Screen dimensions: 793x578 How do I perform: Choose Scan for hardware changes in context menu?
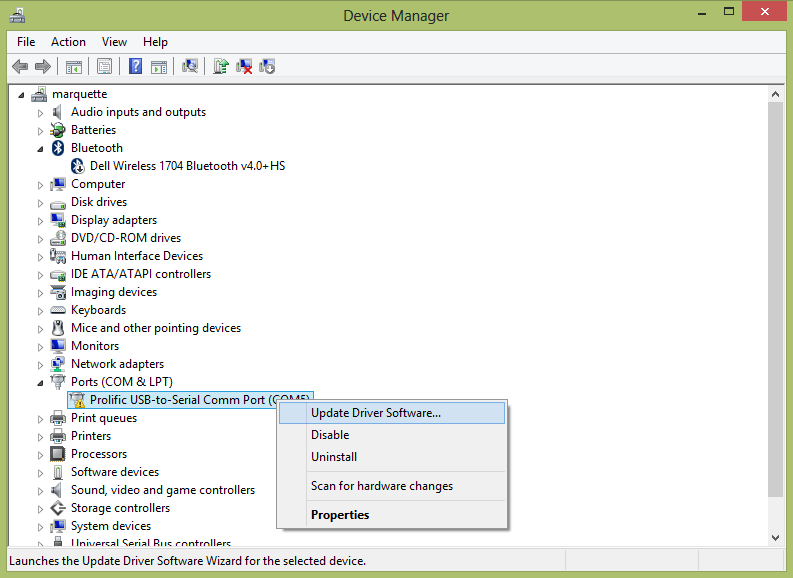point(392,486)
